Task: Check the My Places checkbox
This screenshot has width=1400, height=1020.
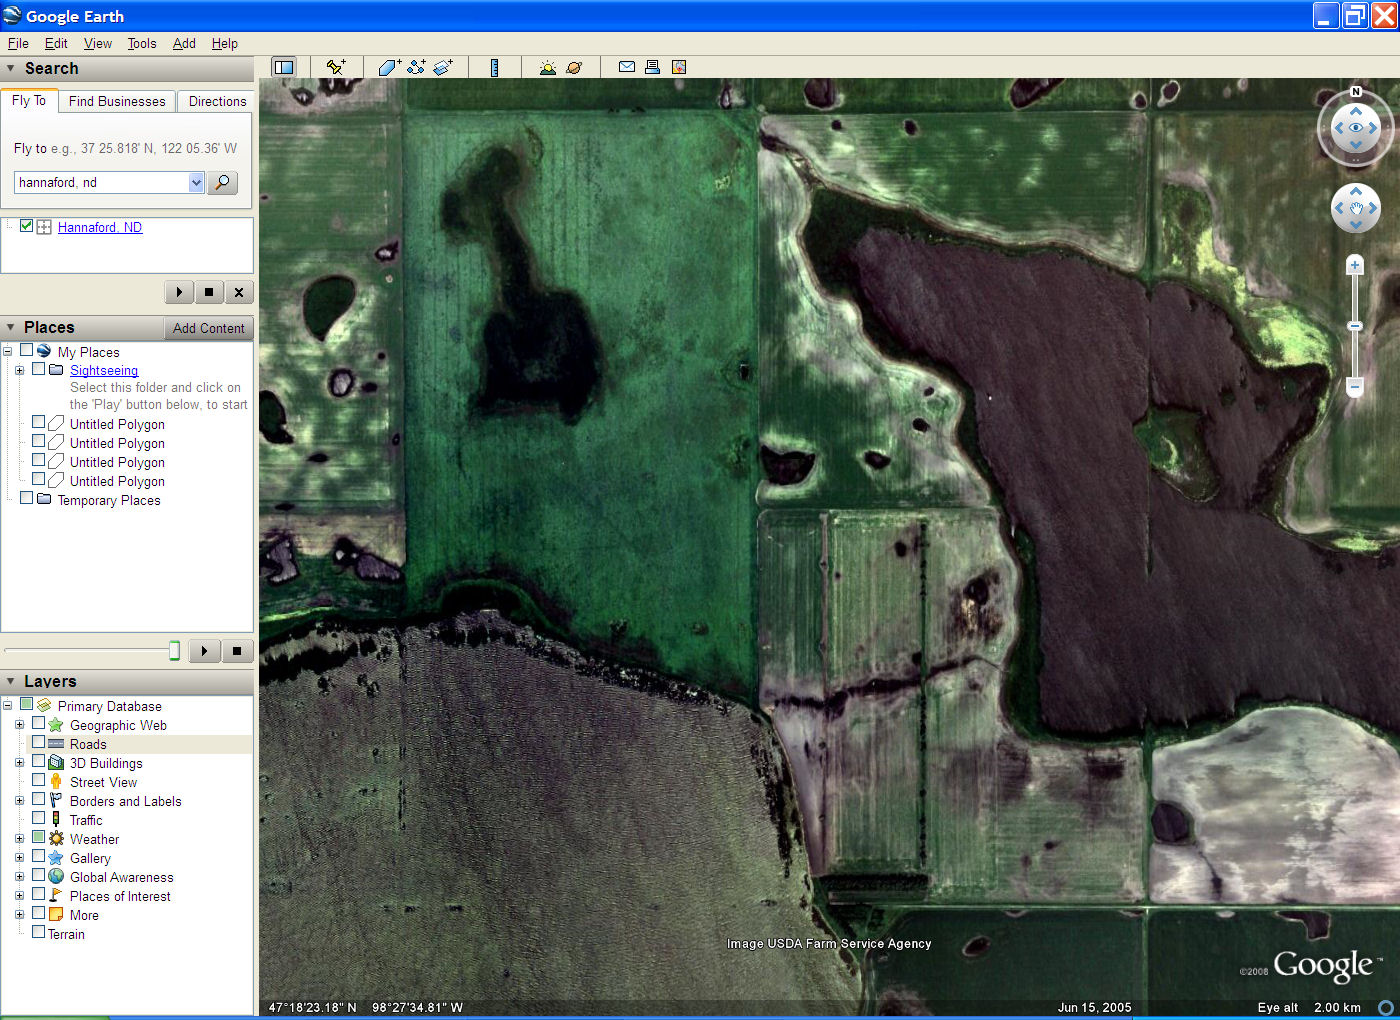Action: tap(27, 350)
